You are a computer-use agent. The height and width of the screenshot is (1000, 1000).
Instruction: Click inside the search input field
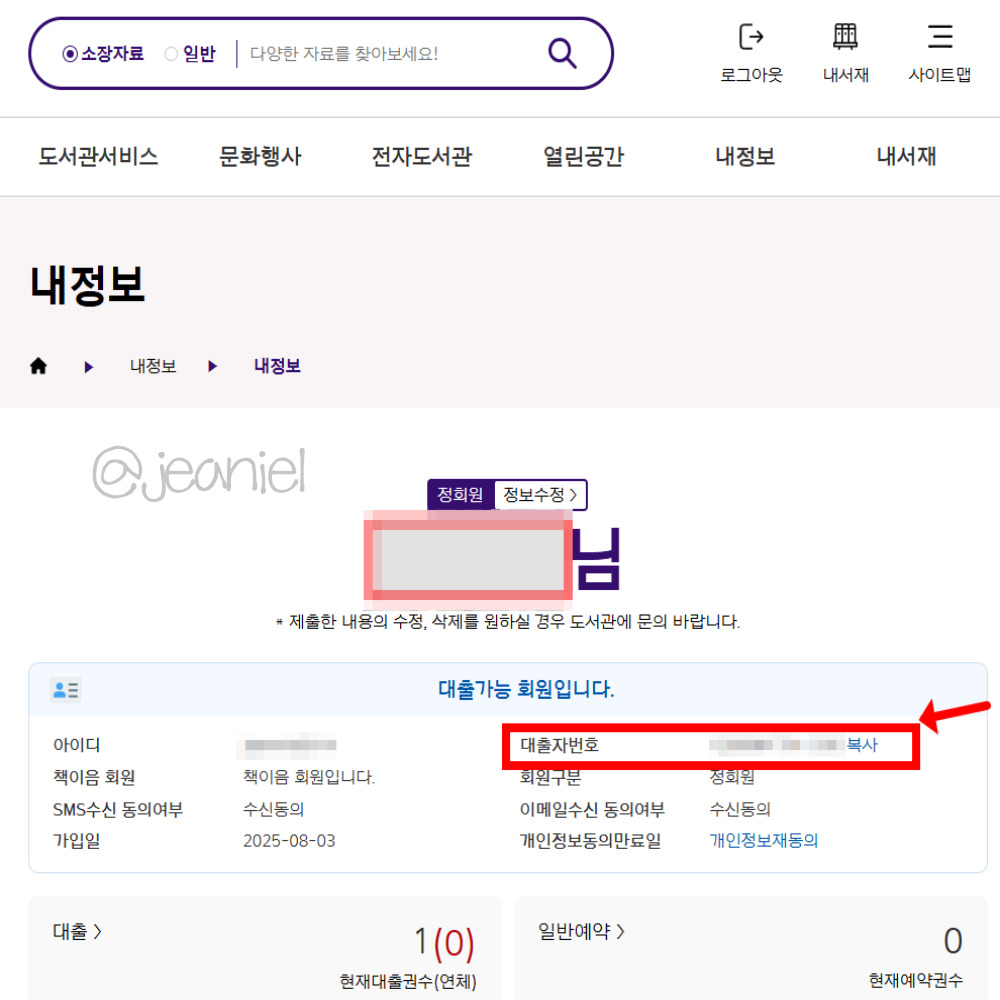pos(380,54)
